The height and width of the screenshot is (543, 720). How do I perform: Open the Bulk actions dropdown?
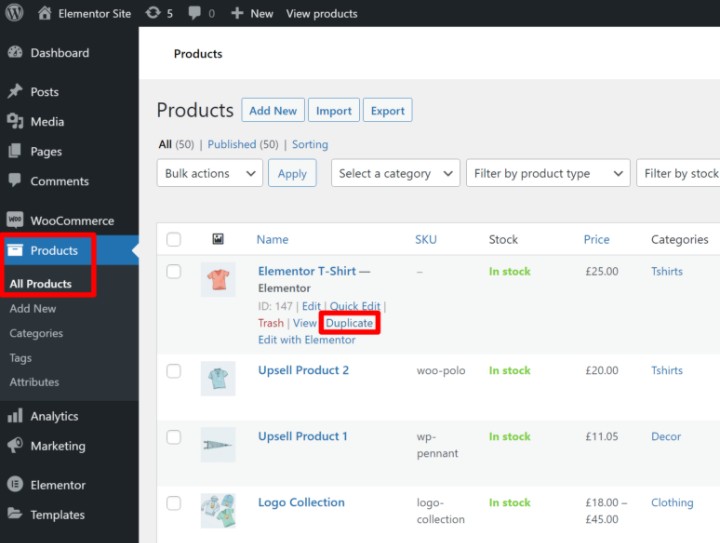pos(209,173)
